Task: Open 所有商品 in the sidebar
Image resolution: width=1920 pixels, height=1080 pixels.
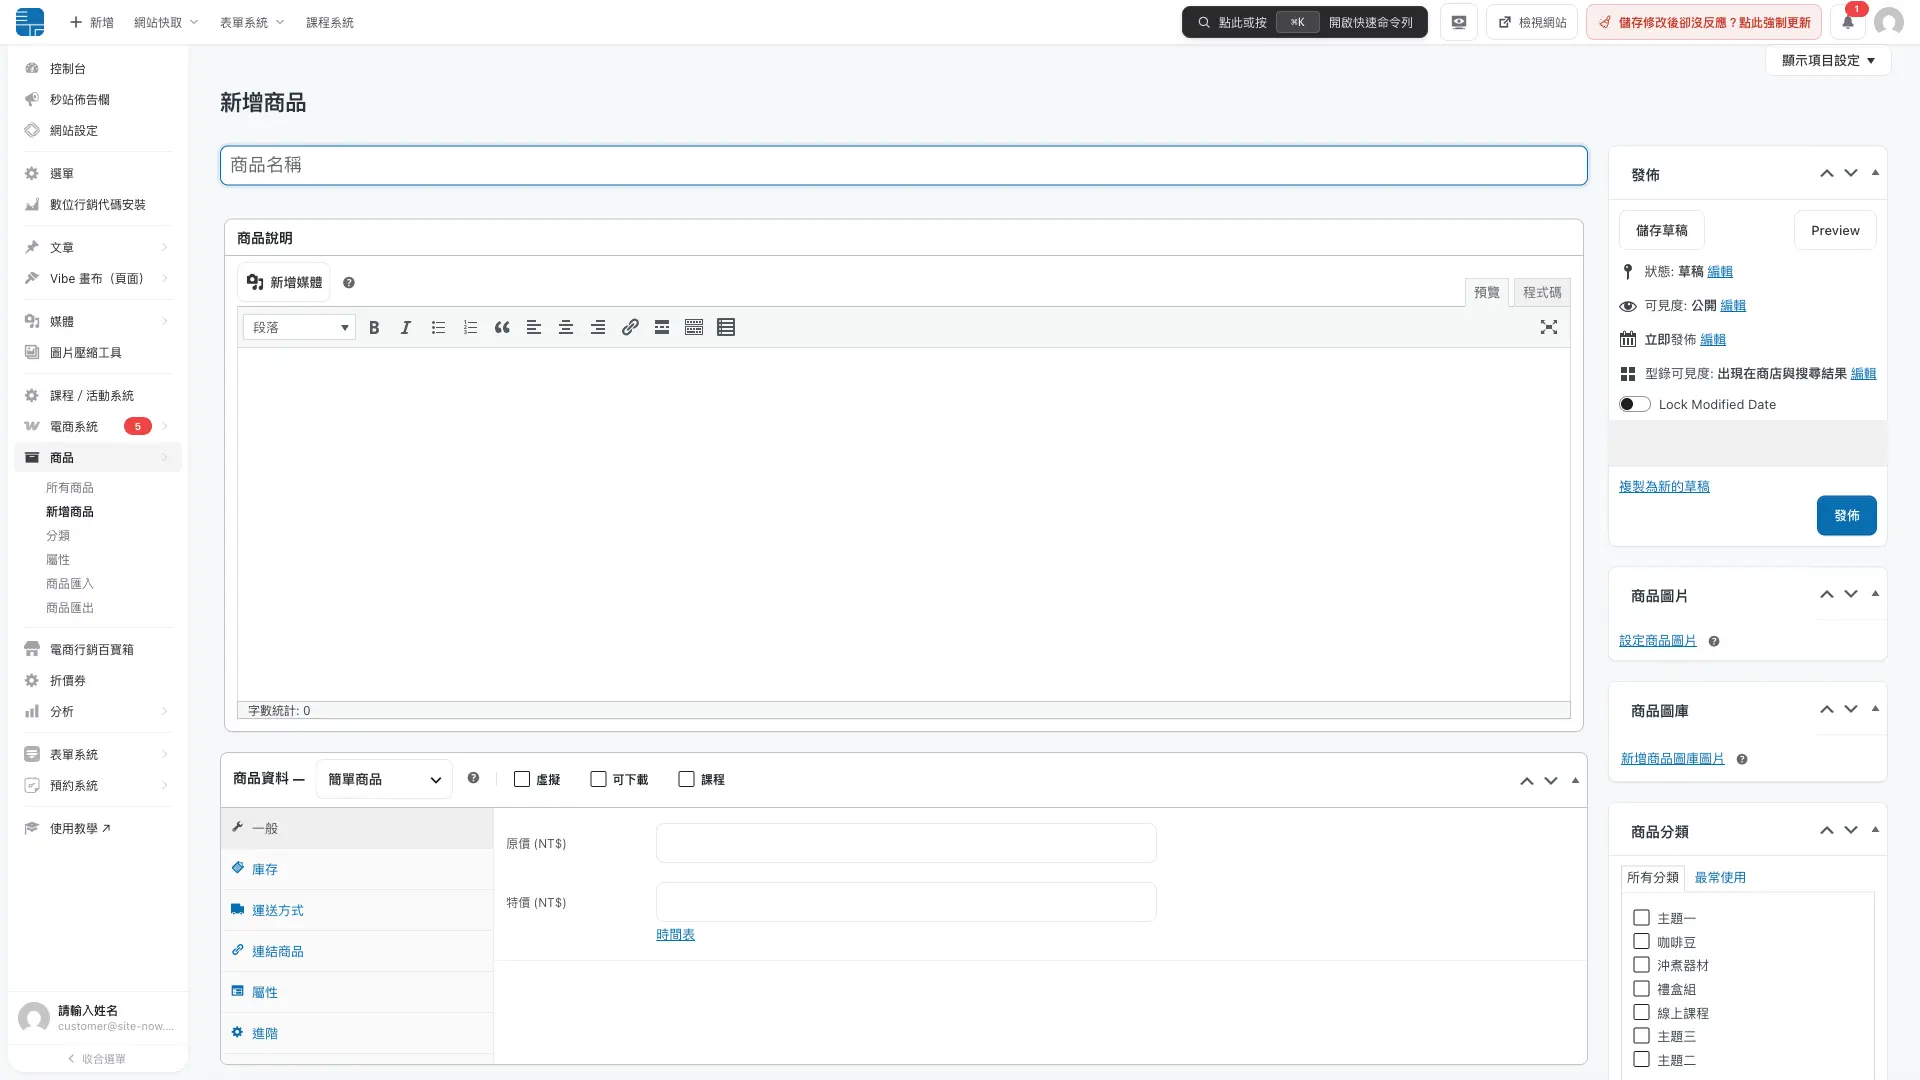Action: pos(70,487)
